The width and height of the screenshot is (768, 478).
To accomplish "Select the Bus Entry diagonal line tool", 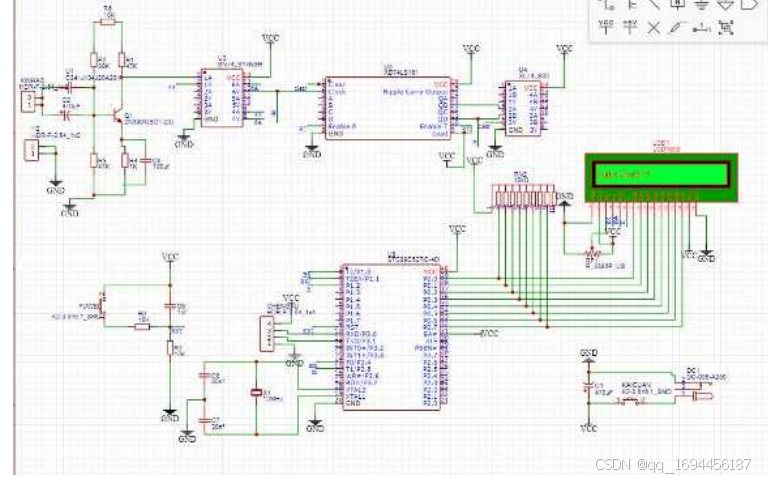I will (x=654, y=4).
